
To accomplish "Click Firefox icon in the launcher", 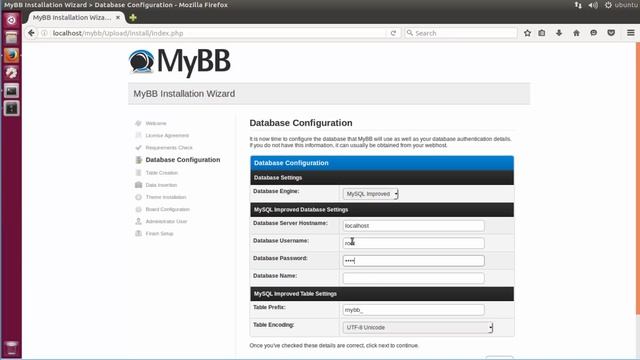I will pos(11,55).
